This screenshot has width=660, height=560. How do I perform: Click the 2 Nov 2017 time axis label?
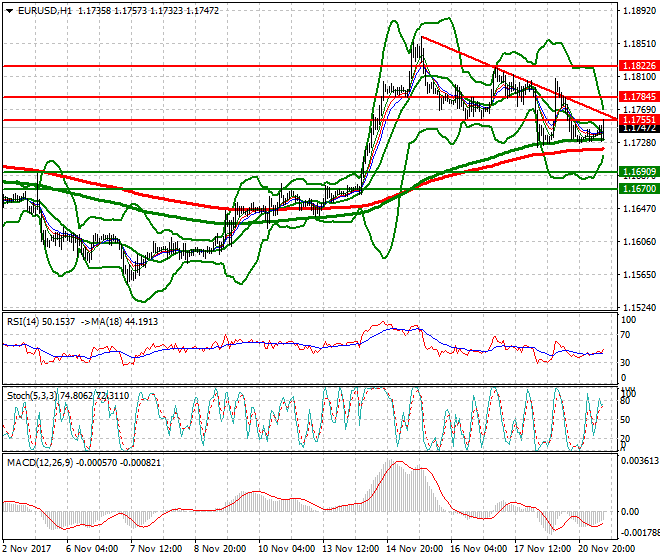click(27, 549)
